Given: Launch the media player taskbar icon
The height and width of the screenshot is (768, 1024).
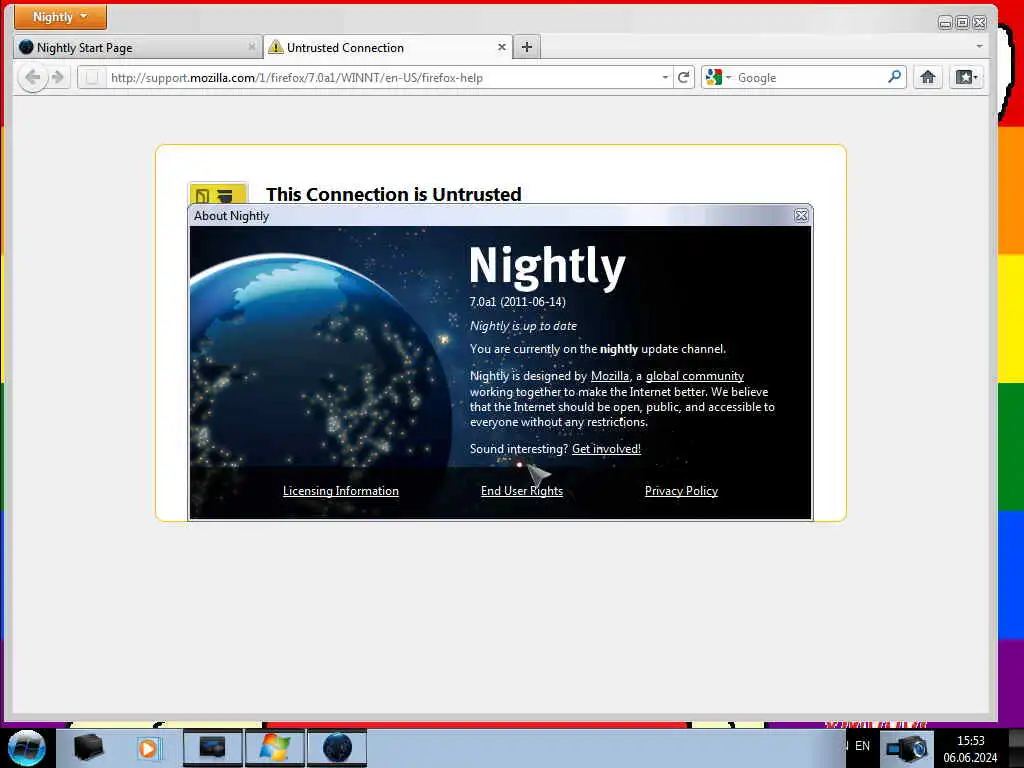Looking at the screenshot, I should pos(148,748).
